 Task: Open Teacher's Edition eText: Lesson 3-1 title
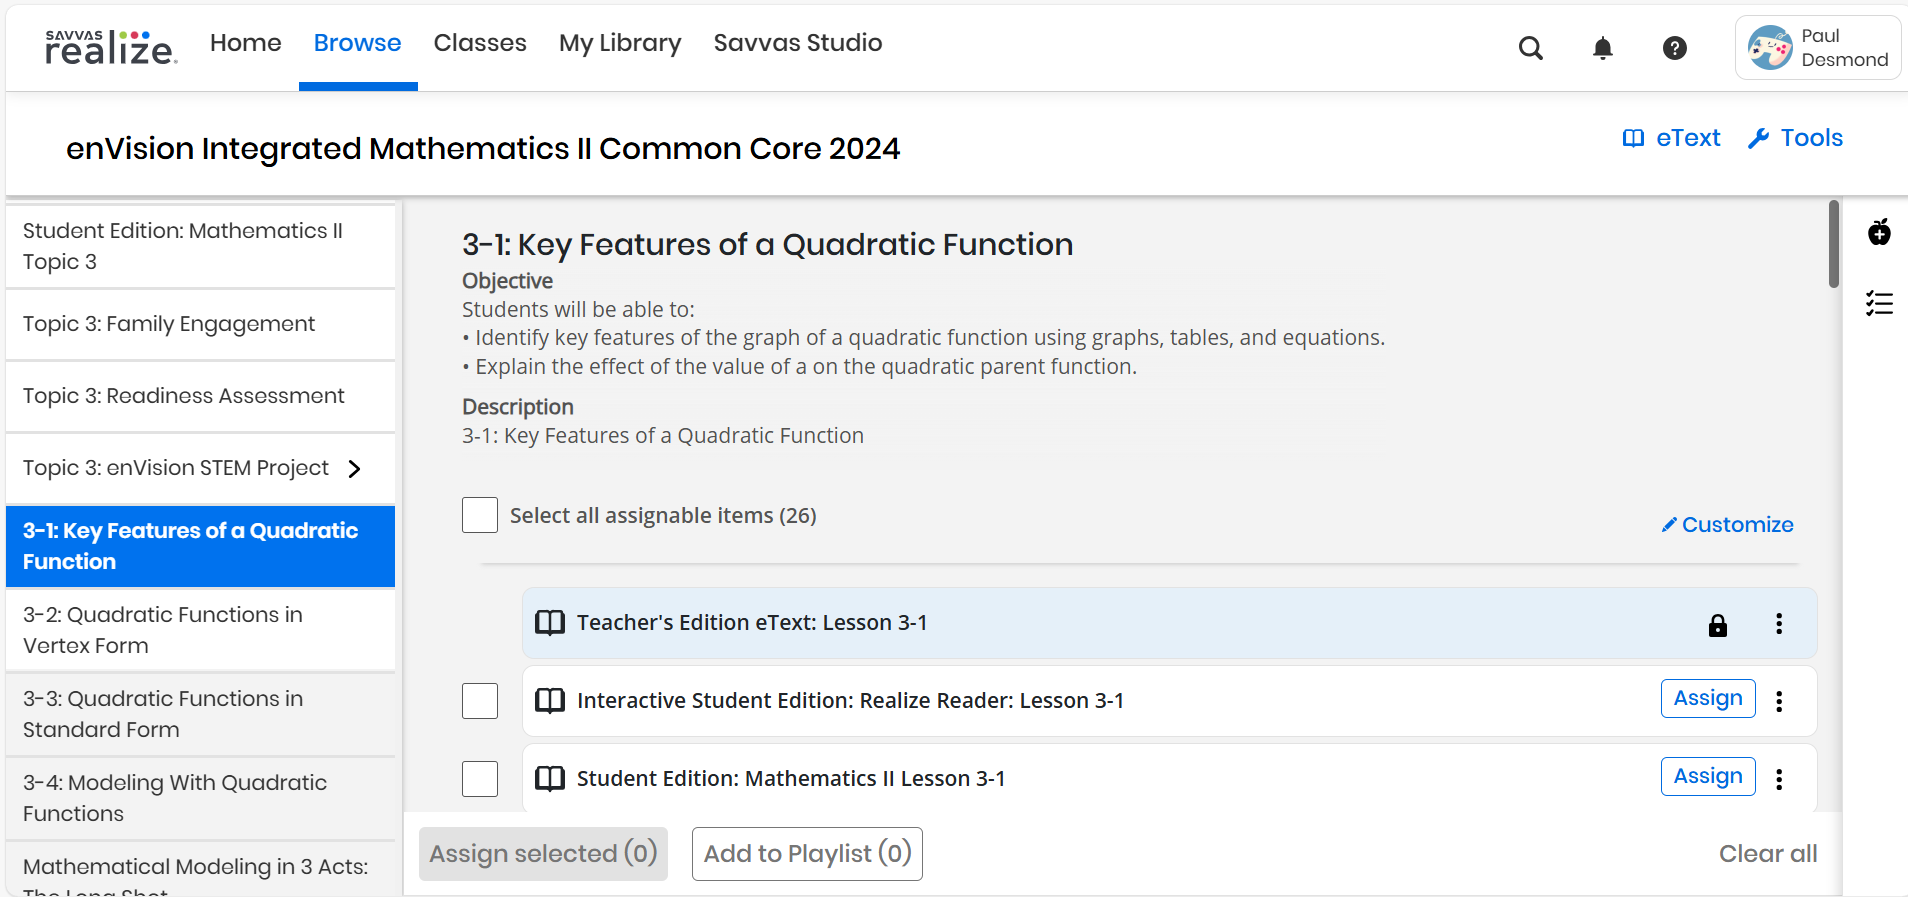752,623
